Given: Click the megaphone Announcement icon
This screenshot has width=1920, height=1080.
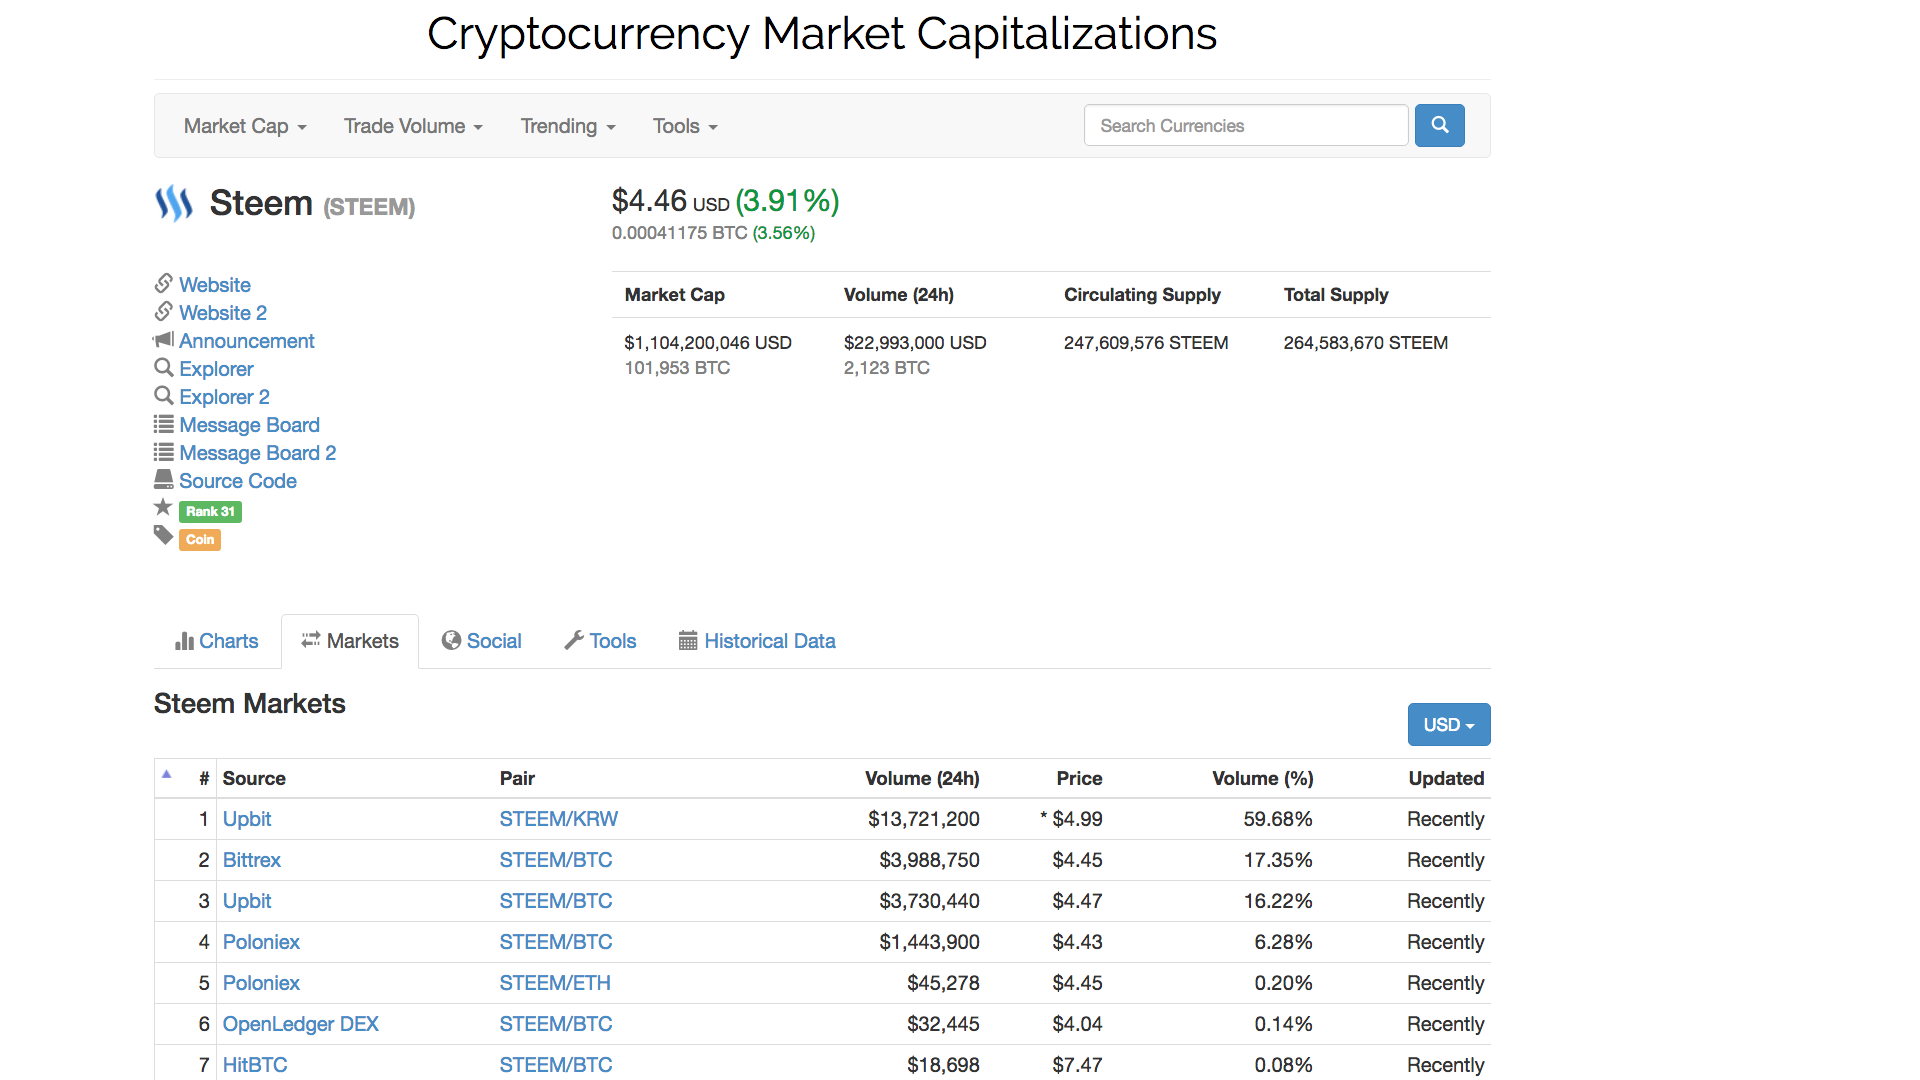Looking at the screenshot, I should tap(164, 340).
